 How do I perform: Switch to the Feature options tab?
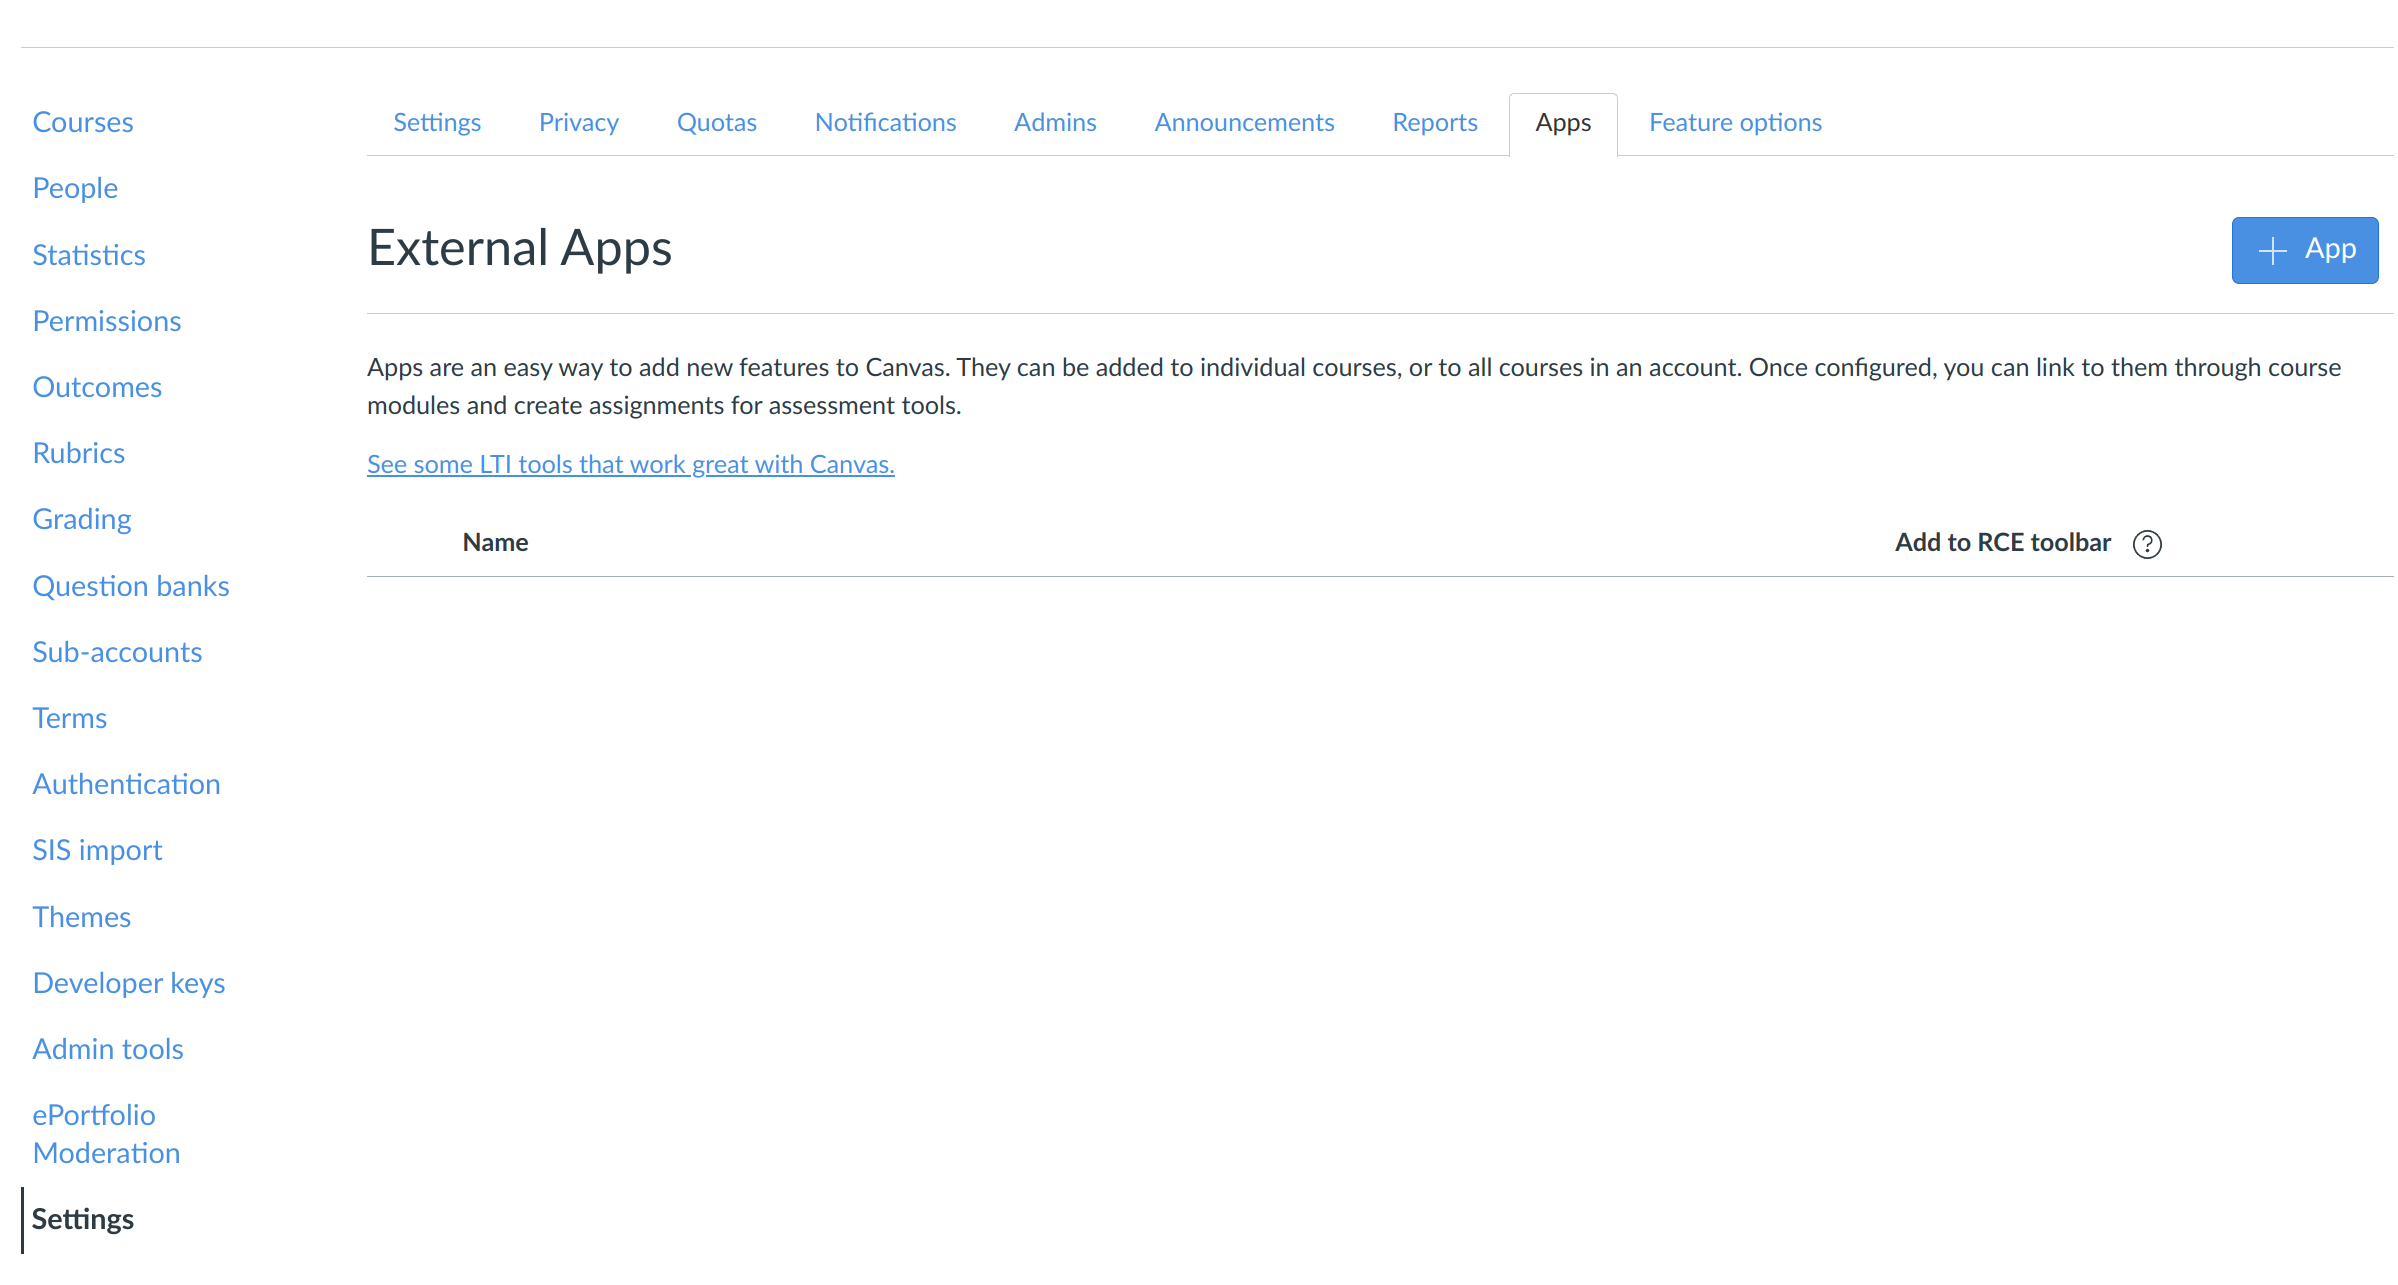[x=1735, y=122]
